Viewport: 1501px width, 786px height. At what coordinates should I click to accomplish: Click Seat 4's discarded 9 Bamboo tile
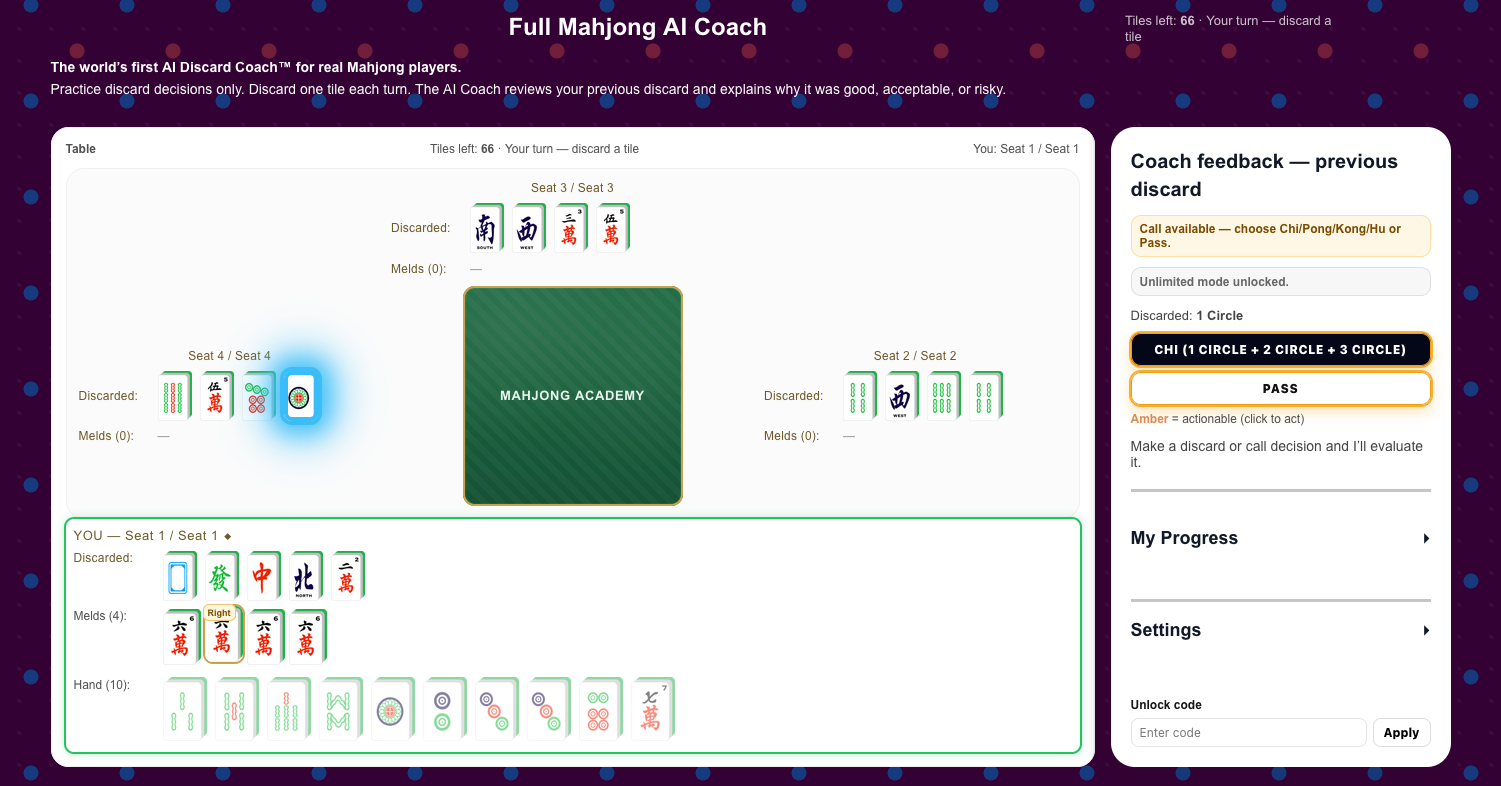[174, 396]
